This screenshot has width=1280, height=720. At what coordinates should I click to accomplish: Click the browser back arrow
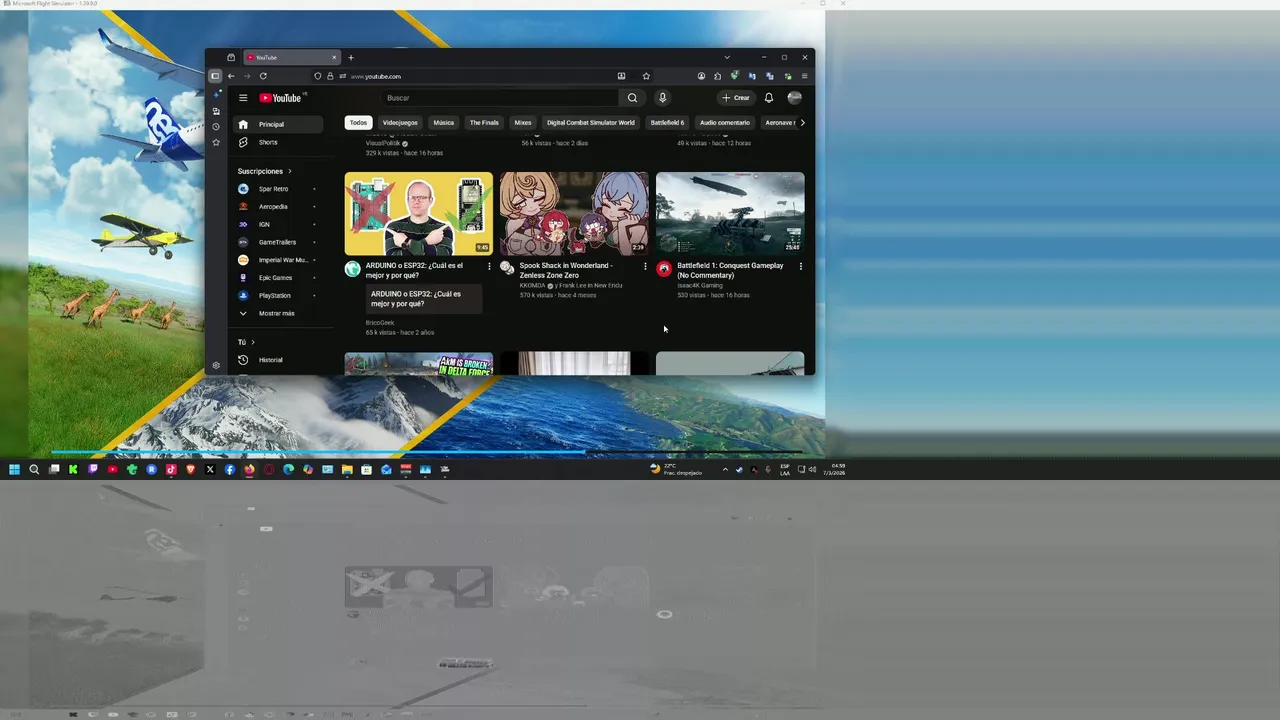click(x=231, y=76)
